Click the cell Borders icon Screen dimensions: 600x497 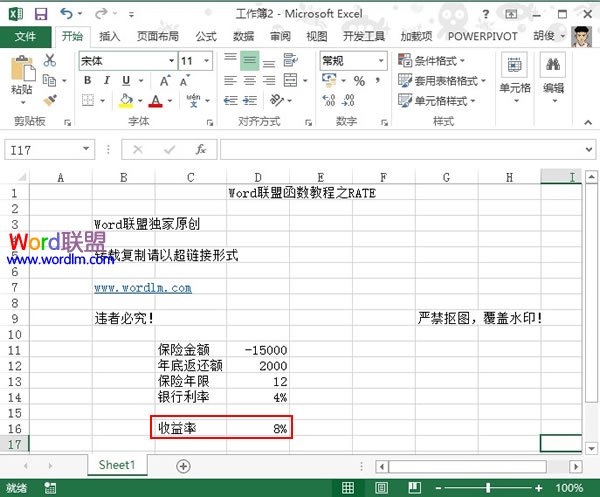[88, 101]
